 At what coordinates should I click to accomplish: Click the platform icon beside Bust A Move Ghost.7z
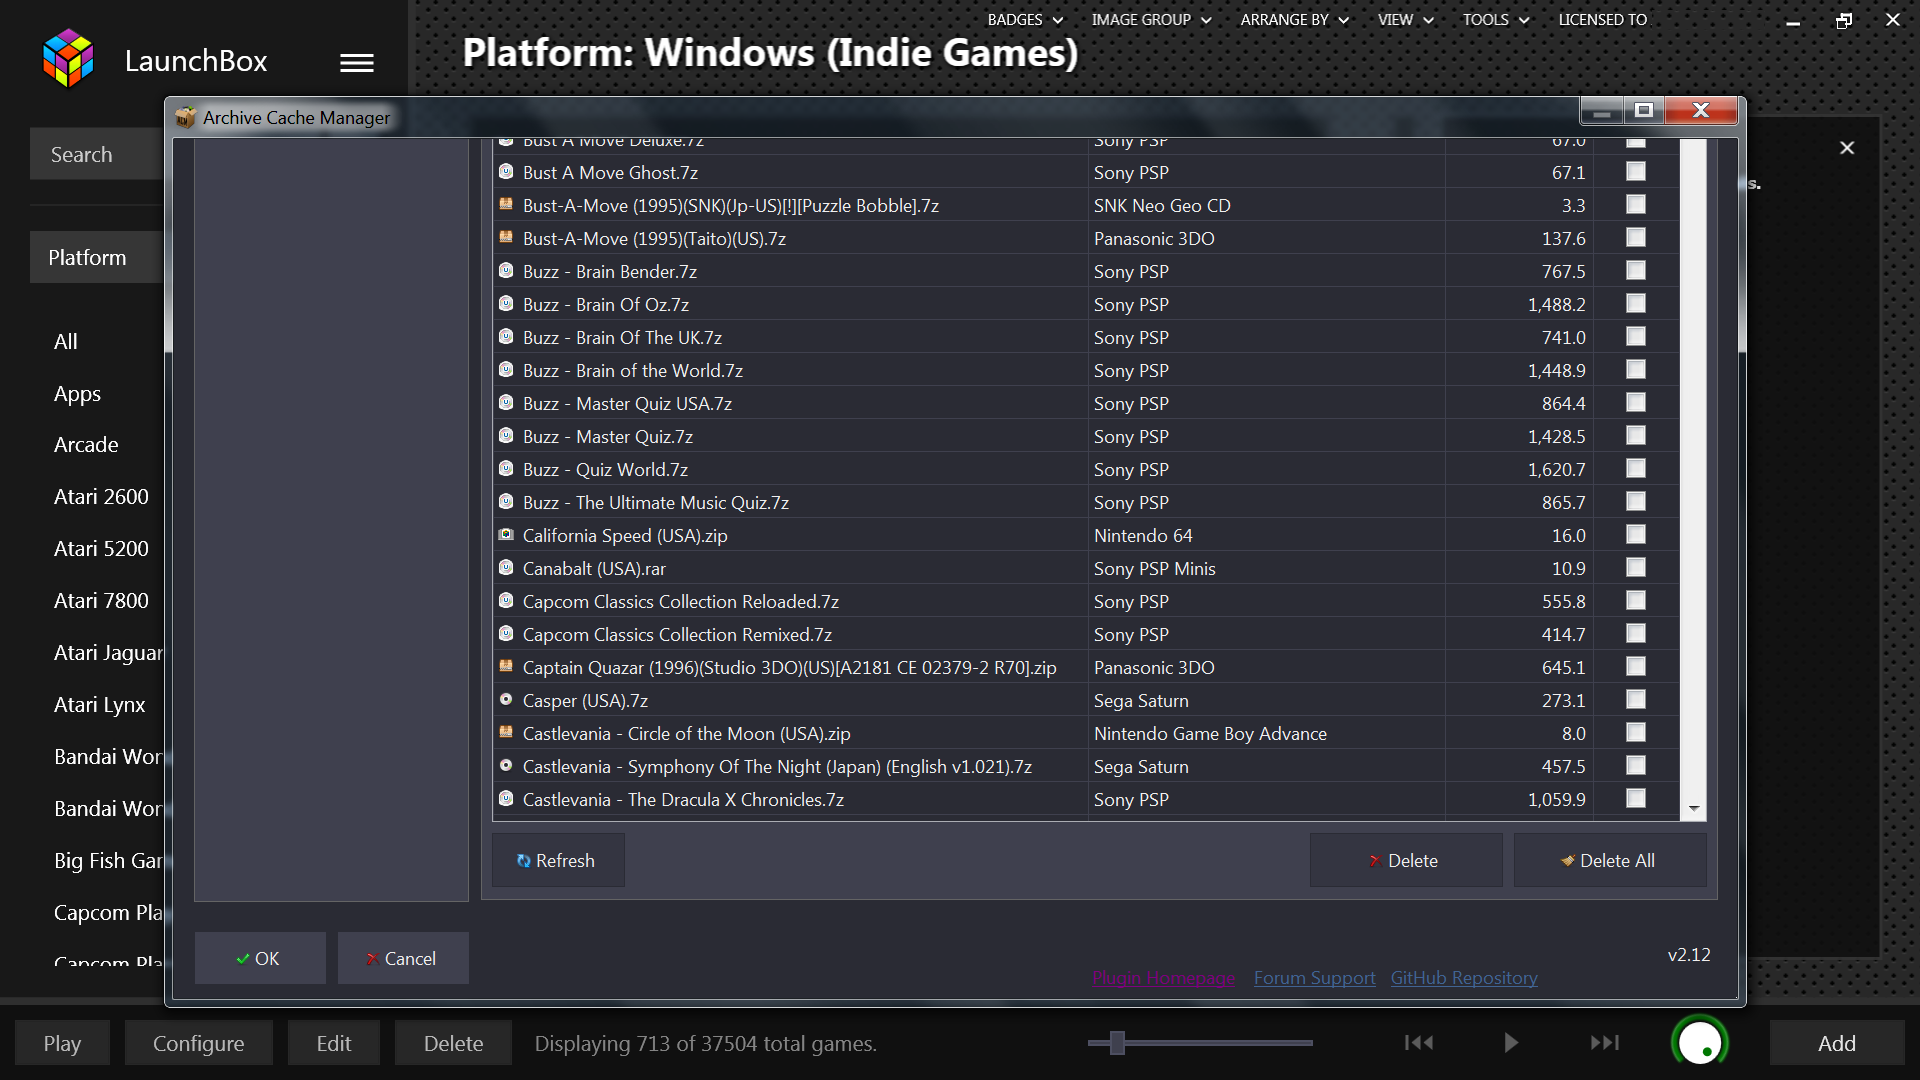(506, 172)
